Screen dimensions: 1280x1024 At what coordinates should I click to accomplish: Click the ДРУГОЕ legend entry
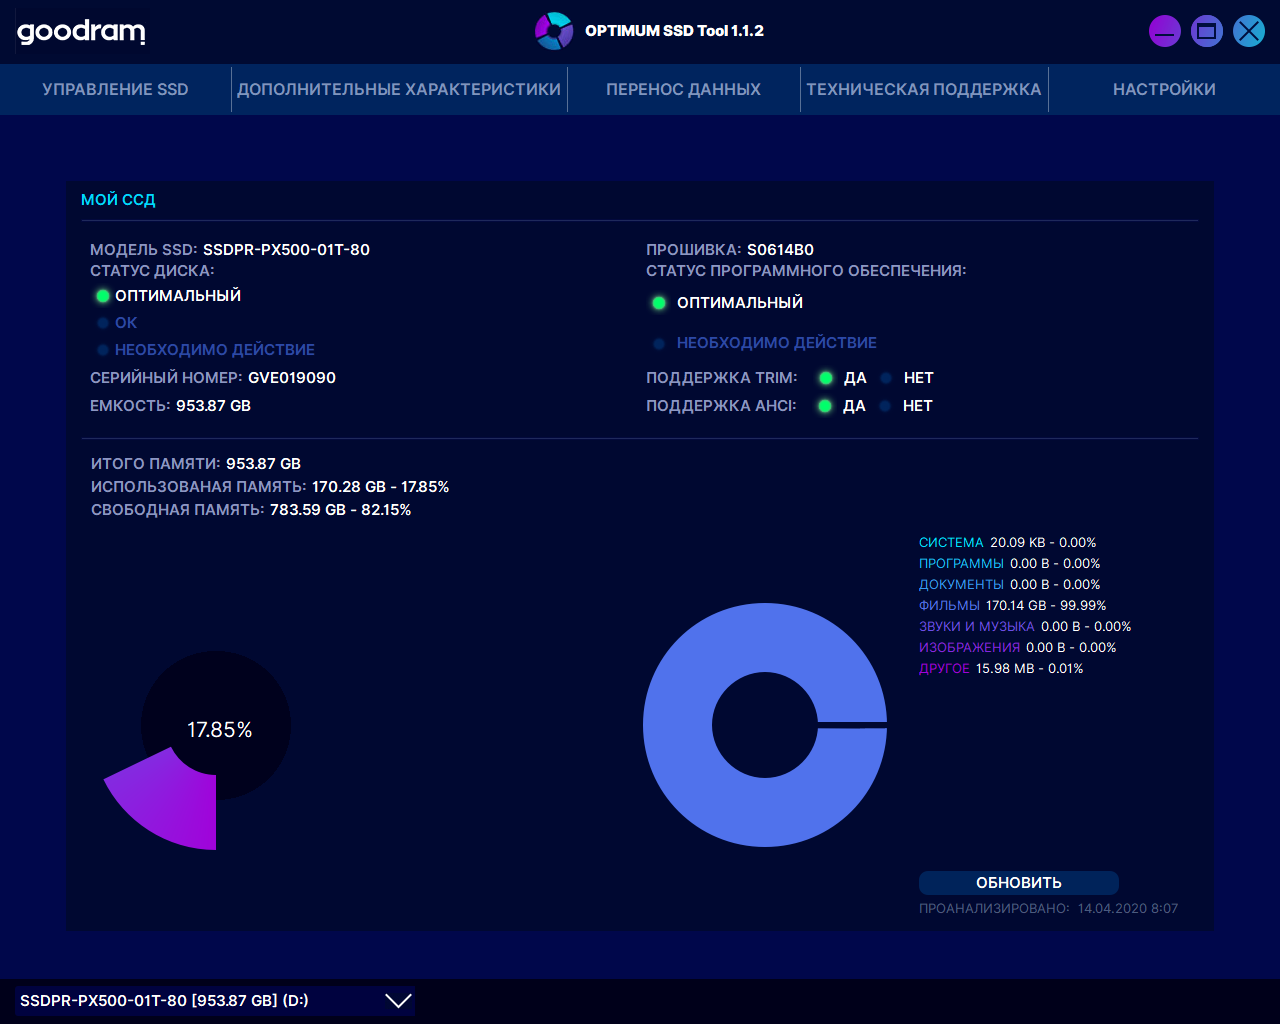[x=1001, y=669]
